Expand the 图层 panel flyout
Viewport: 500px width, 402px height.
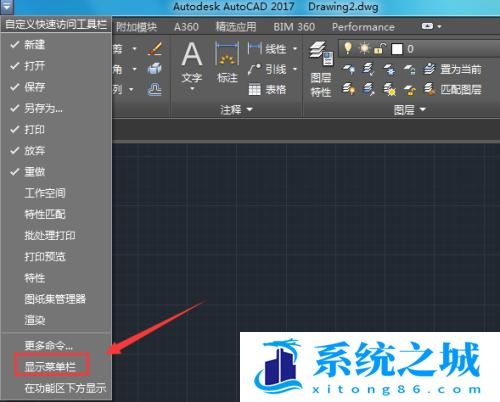click(x=410, y=109)
